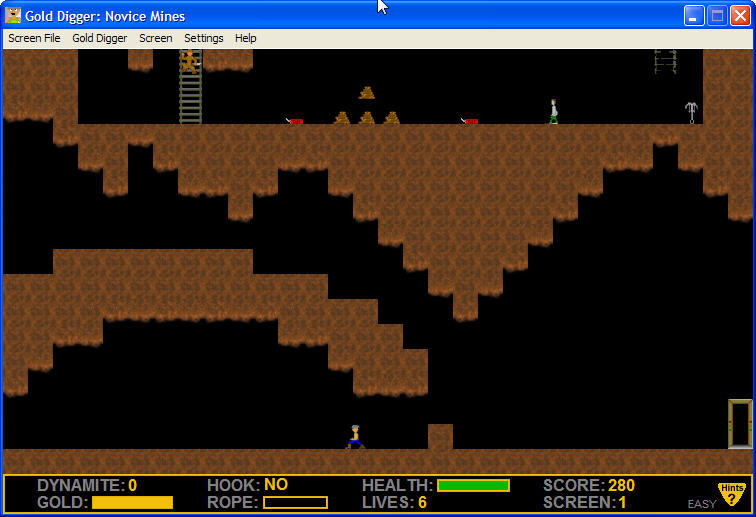Click the right red dynamite stick
The image size is (756, 517).
tap(469, 121)
